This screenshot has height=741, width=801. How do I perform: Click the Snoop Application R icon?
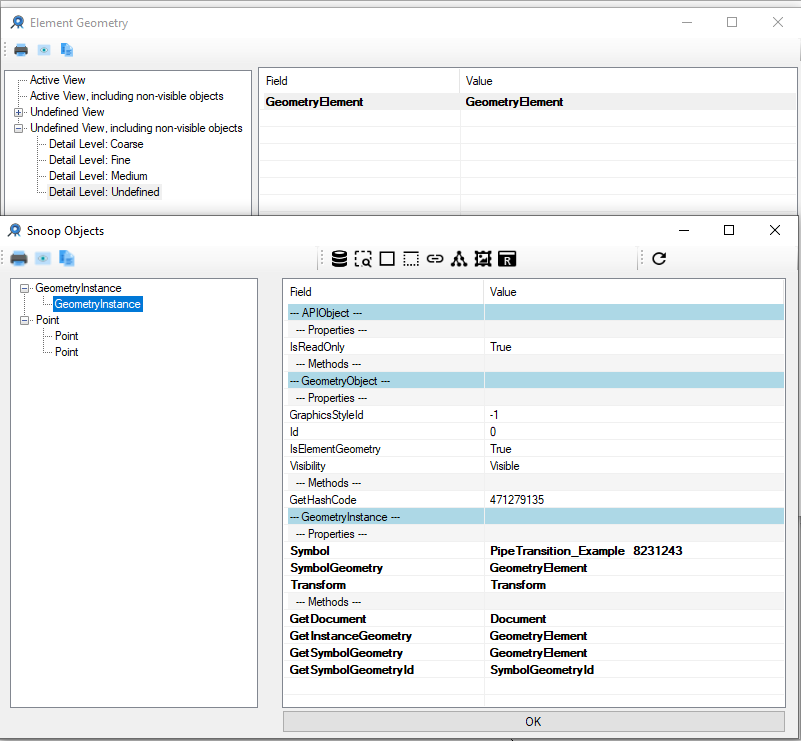point(507,259)
